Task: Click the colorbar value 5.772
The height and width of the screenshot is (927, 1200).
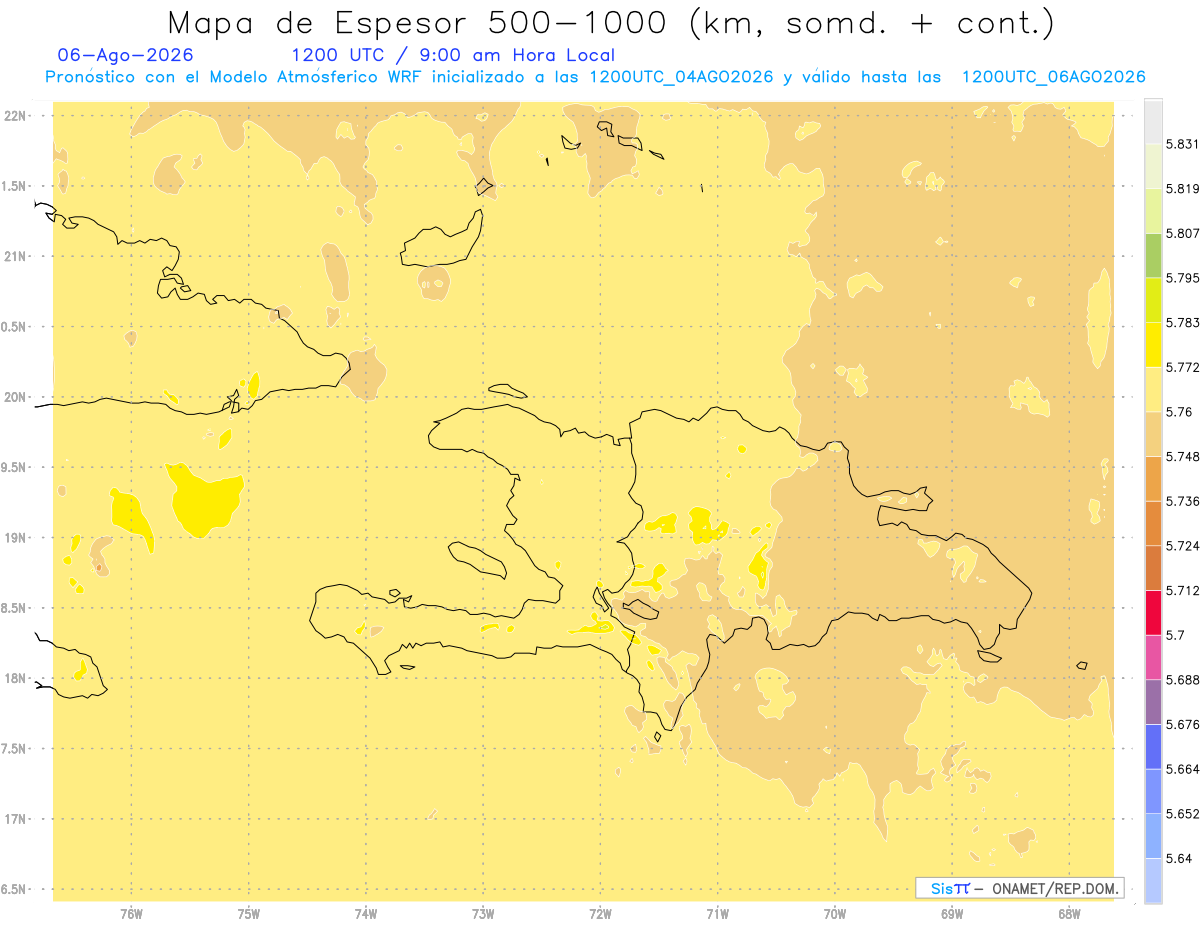Action: (x=1182, y=367)
